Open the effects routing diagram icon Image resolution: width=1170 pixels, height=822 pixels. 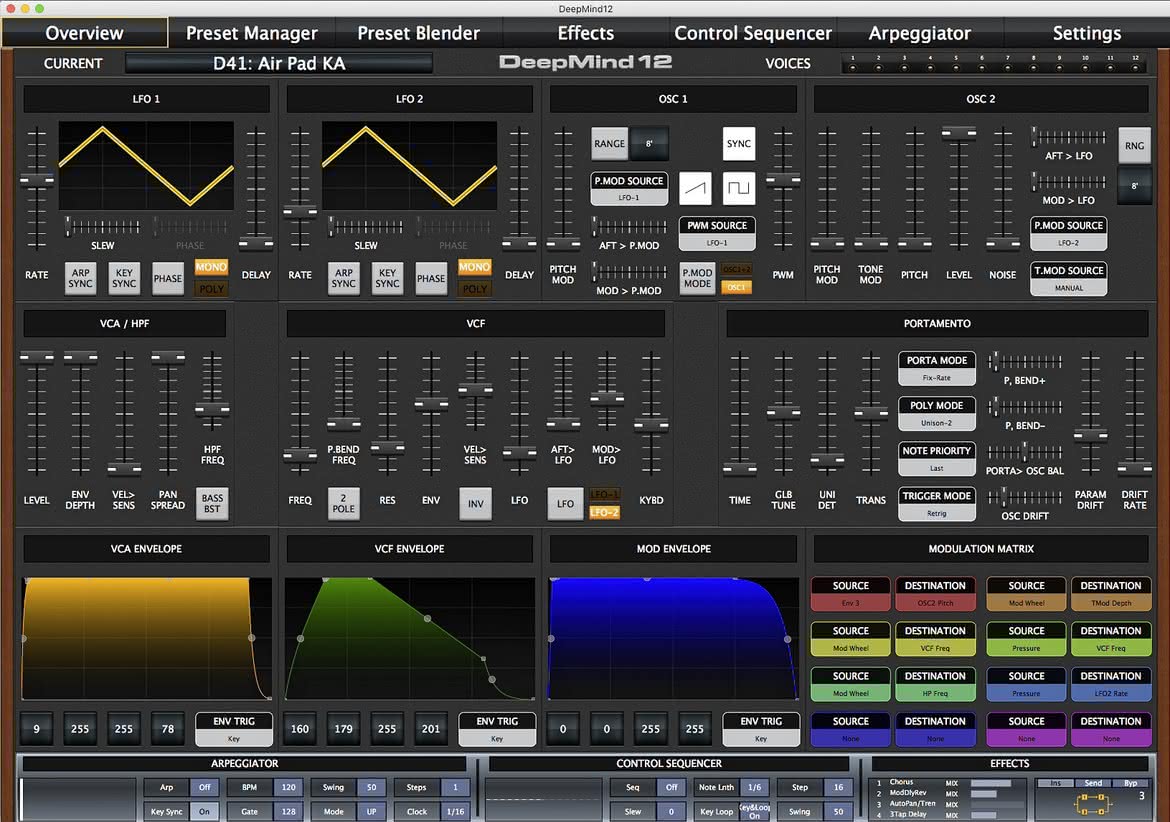tap(1091, 804)
